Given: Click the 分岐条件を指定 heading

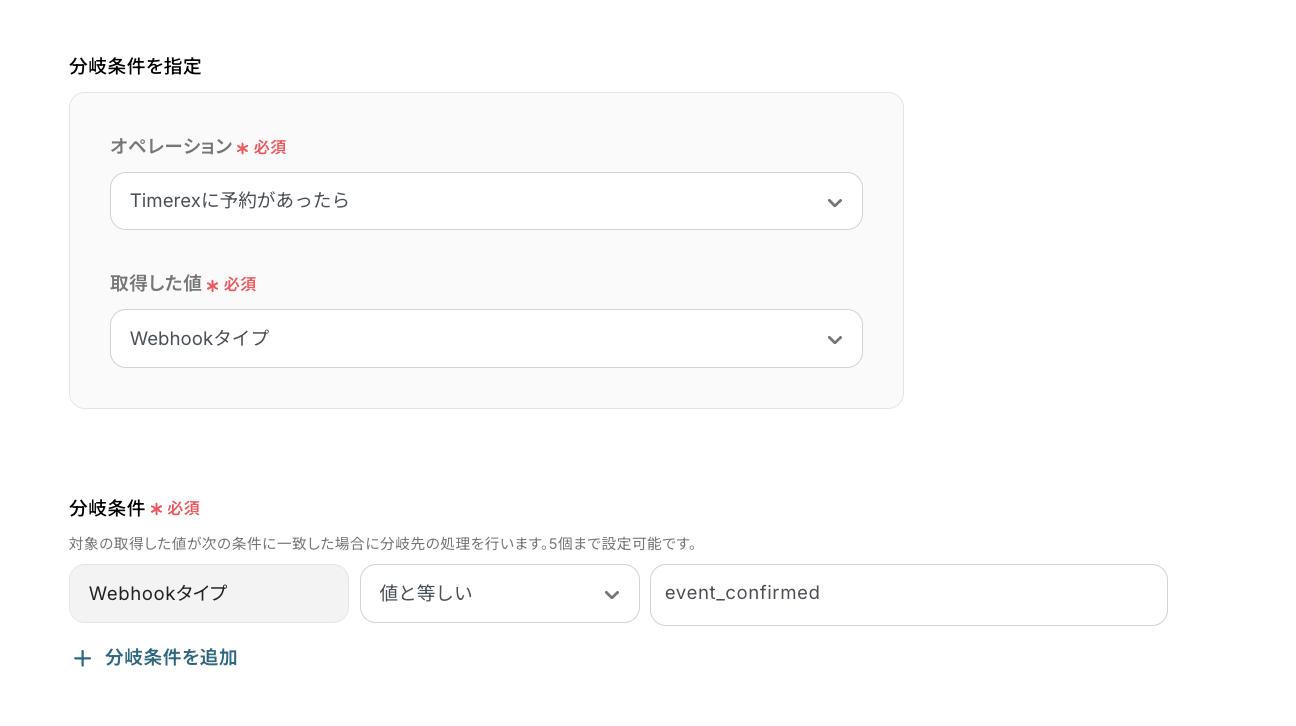Looking at the screenshot, I should click(134, 66).
